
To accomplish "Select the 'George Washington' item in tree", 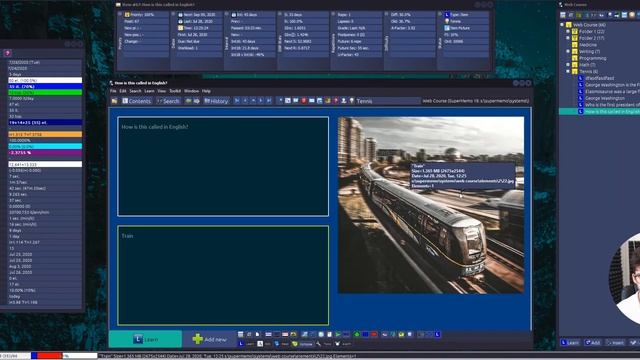I will click(x=604, y=98).
